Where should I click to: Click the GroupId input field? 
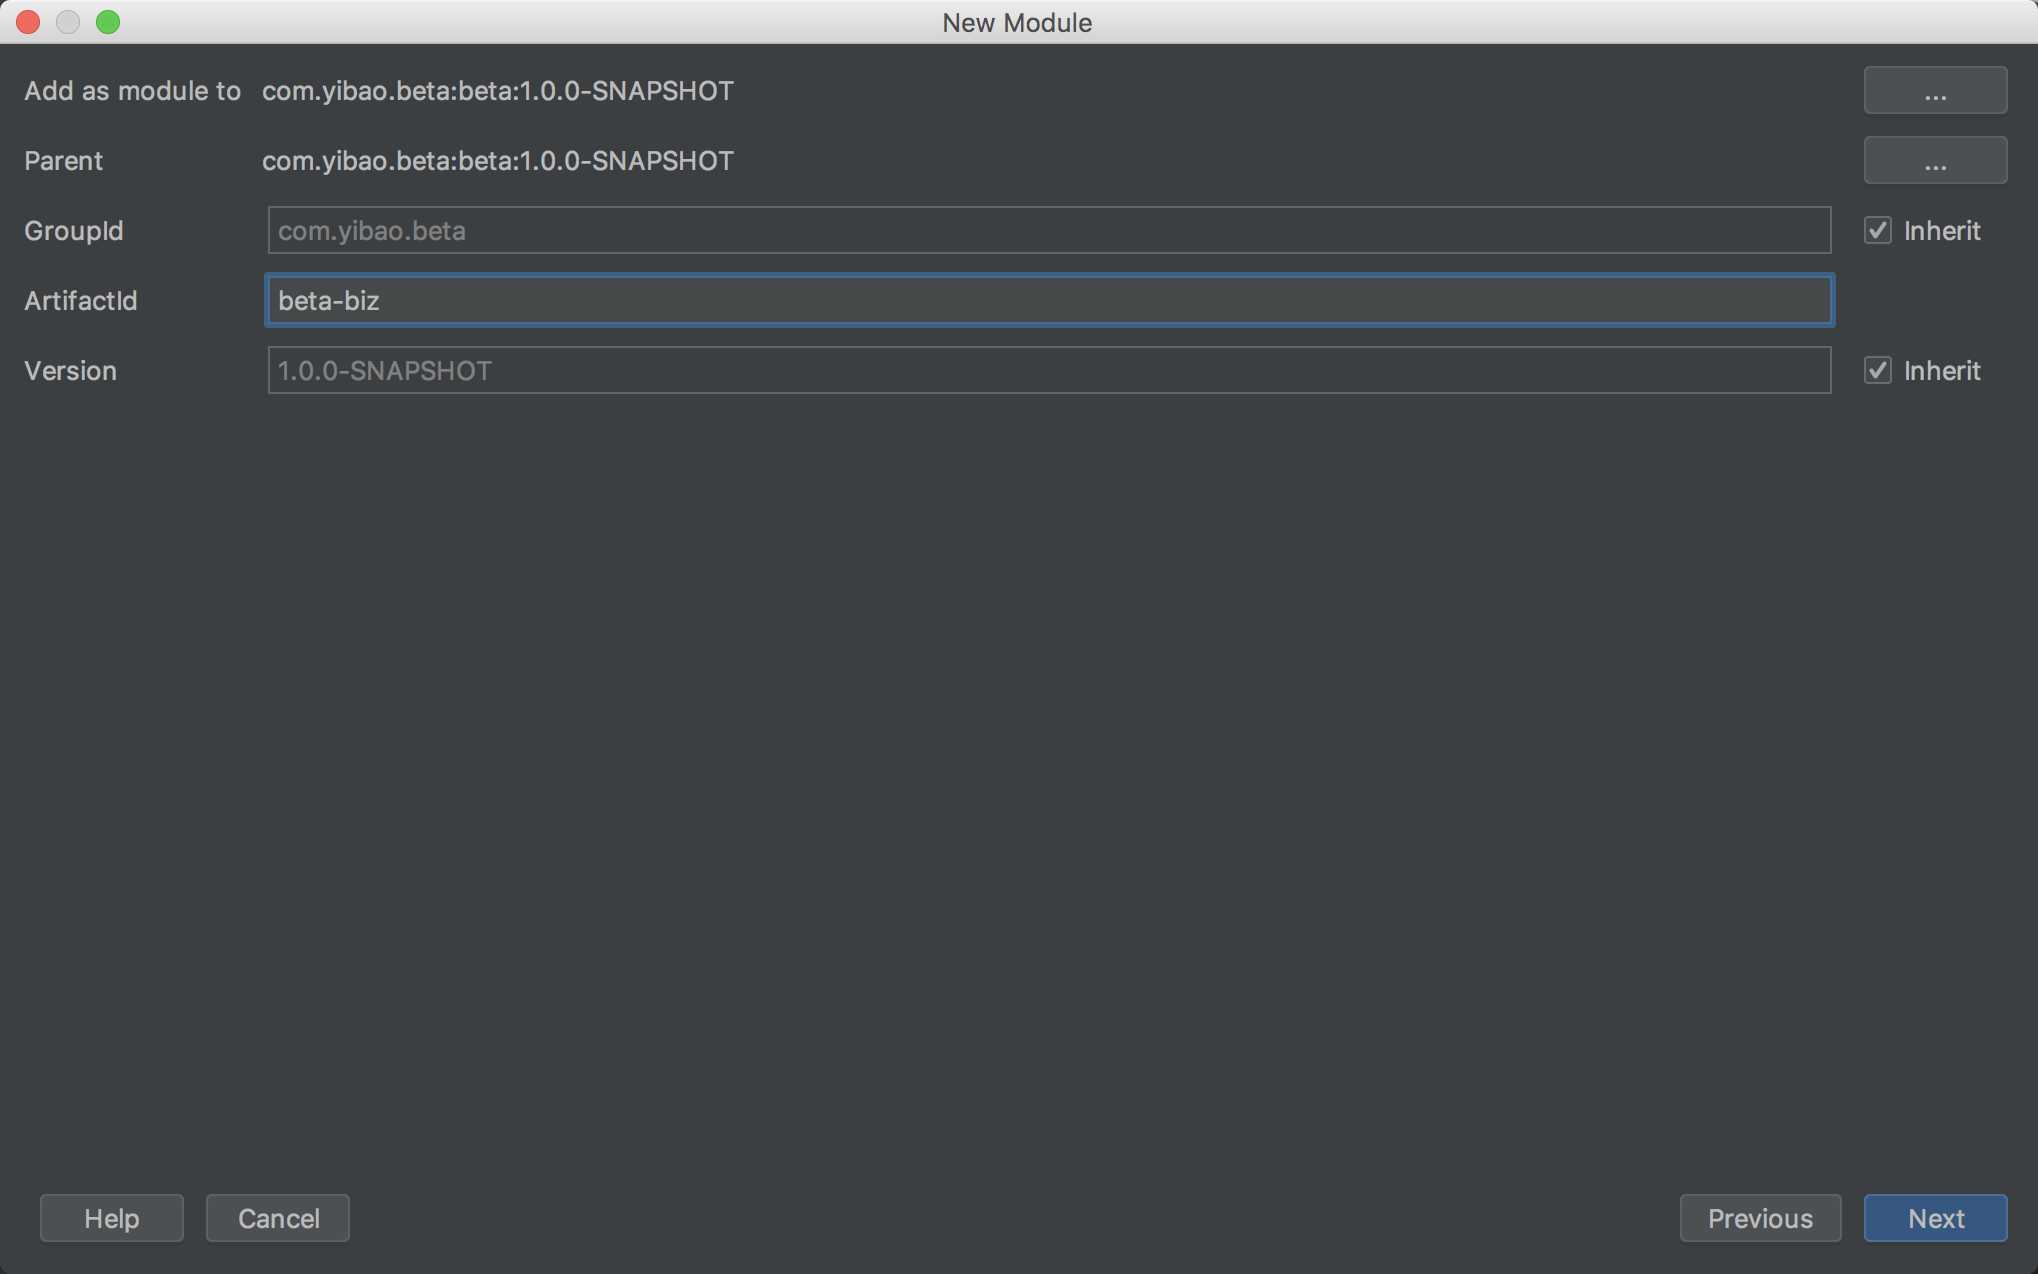1049,229
